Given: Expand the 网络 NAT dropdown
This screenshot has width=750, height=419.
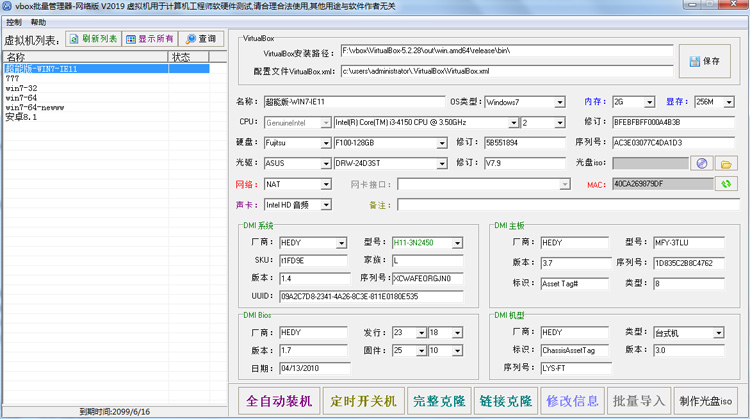Looking at the screenshot, I should pyautogui.click(x=326, y=185).
